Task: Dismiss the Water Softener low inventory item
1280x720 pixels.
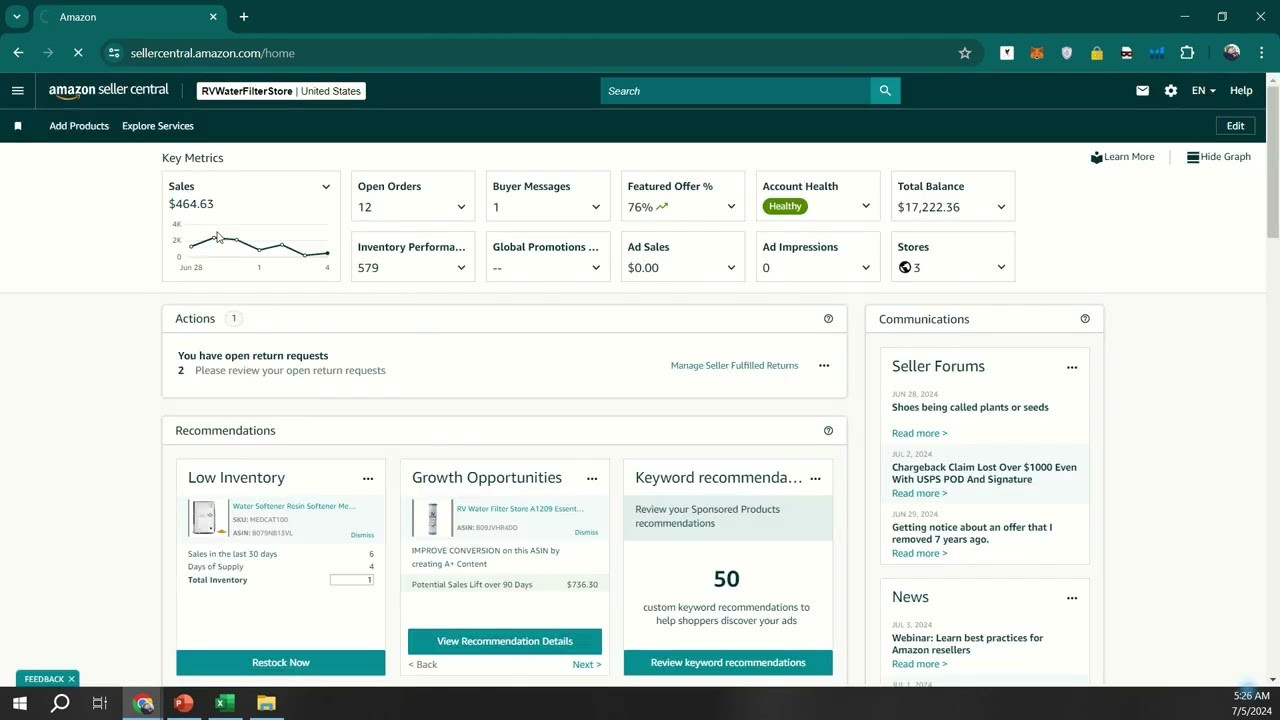Action: [362, 535]
